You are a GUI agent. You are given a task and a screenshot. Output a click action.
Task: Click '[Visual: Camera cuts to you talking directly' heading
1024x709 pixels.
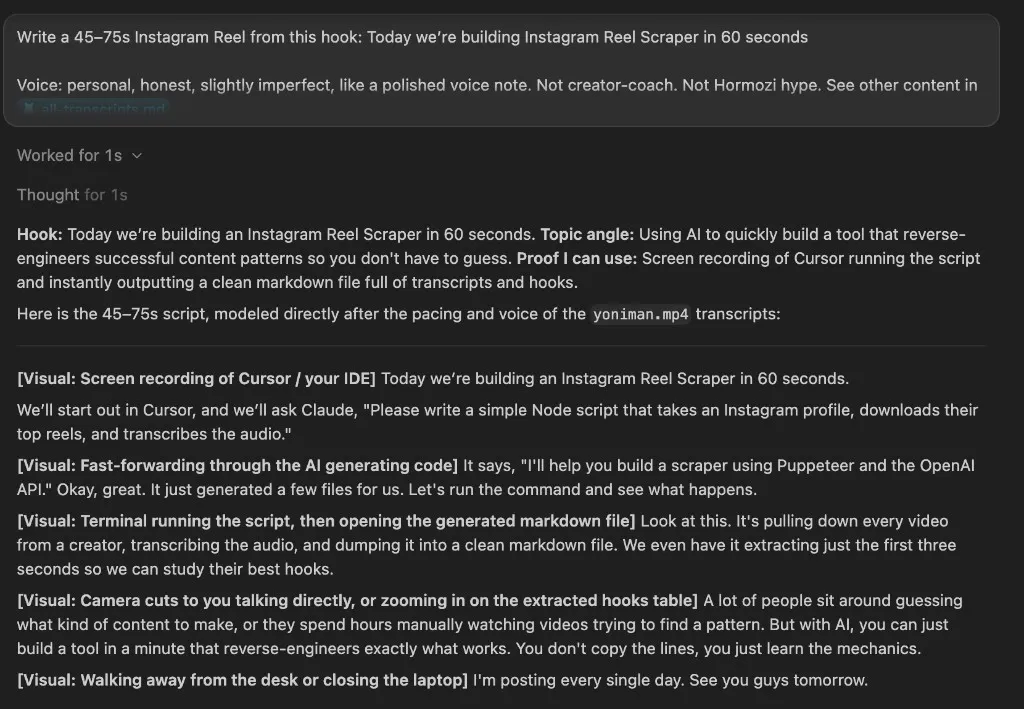click(x=357, y=601)
